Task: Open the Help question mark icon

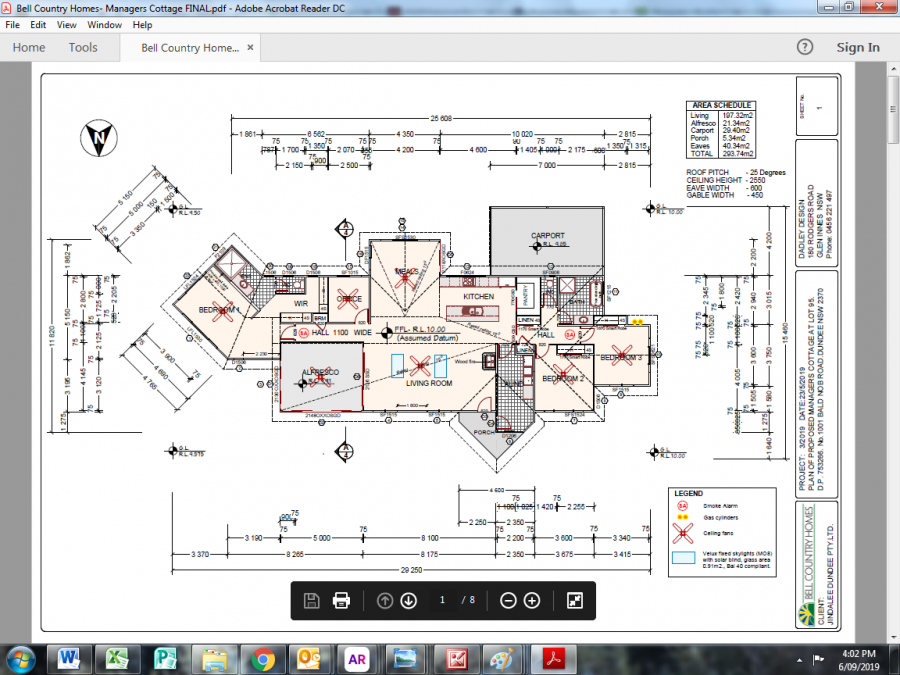Action: (x=805, y=47)
